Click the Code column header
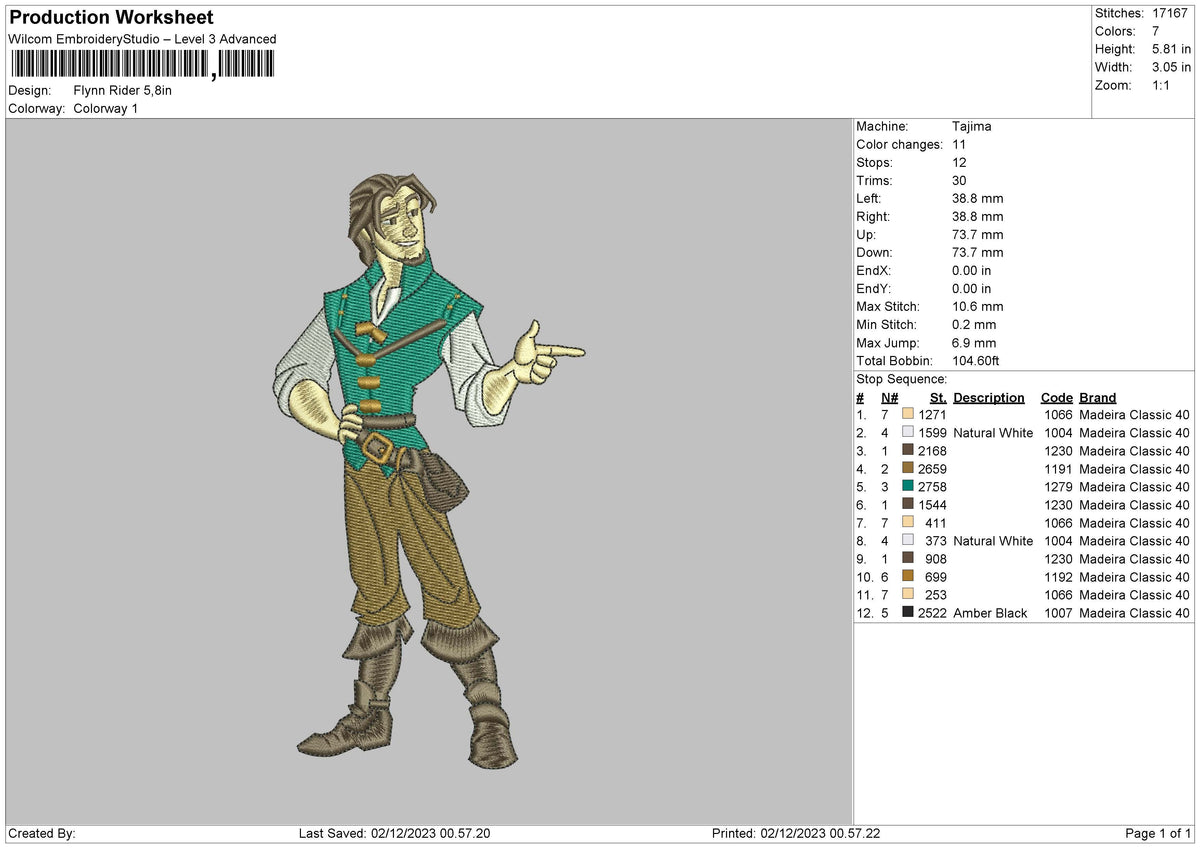Screen dimensions: 1200x848 [x=1056, y=397]
